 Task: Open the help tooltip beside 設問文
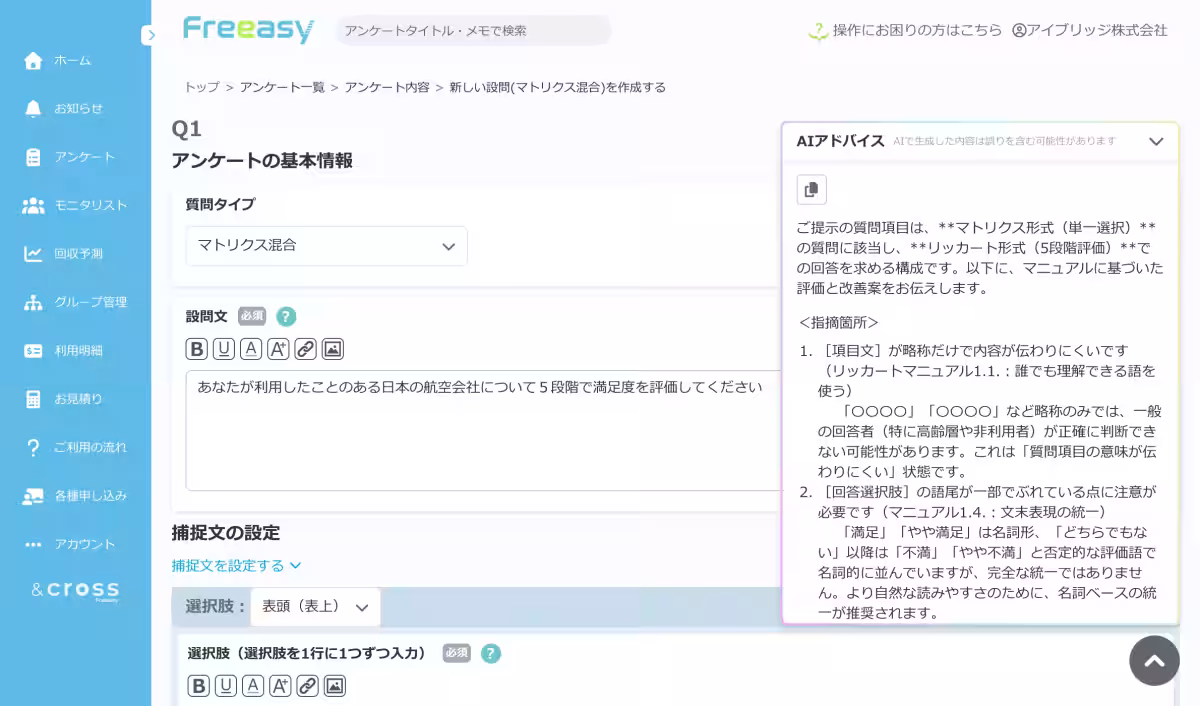pyautogui.click(x=286, y=316)
